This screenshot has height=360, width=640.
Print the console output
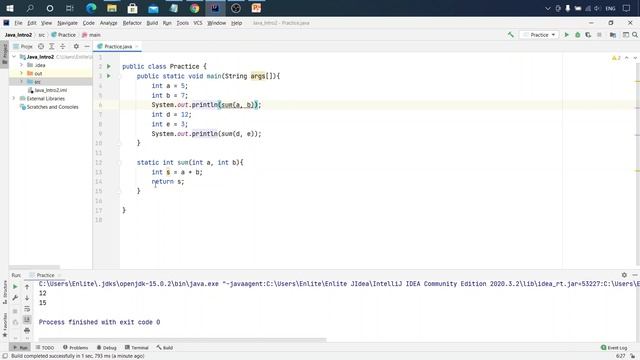pos(27,330)
